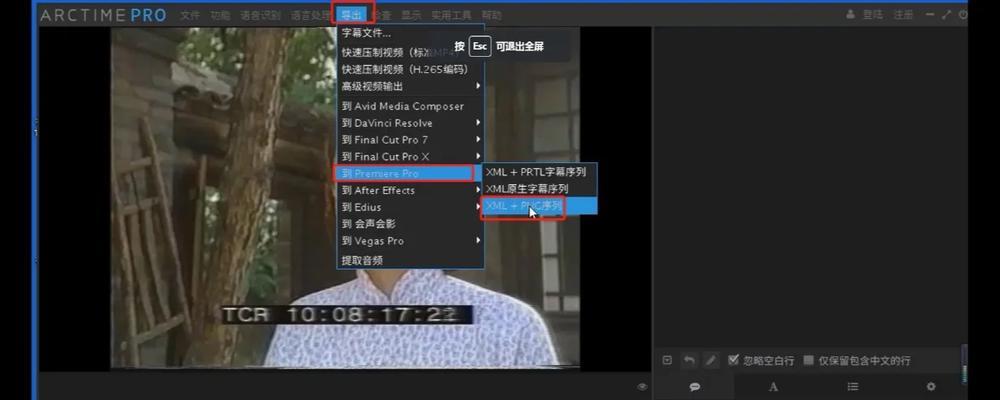Choose 到 Avid Media Composer
The width and height of the screenshot is (1000, 400).
click(x=410, y=106)
